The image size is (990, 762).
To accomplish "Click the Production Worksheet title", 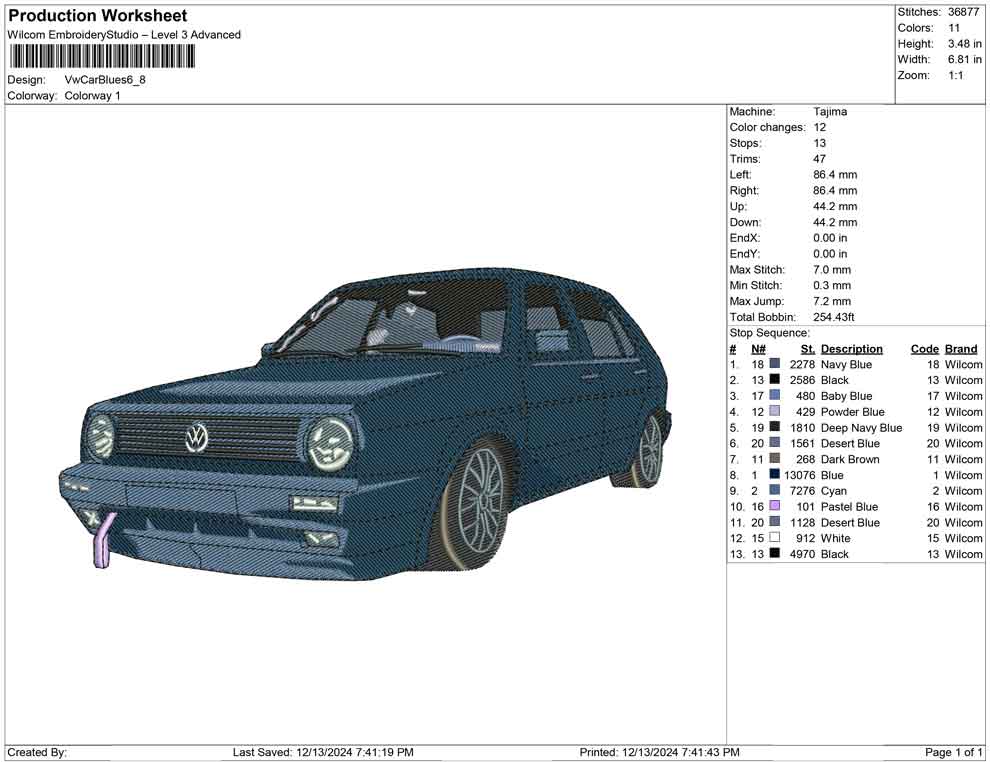I will tap(96, 16).
